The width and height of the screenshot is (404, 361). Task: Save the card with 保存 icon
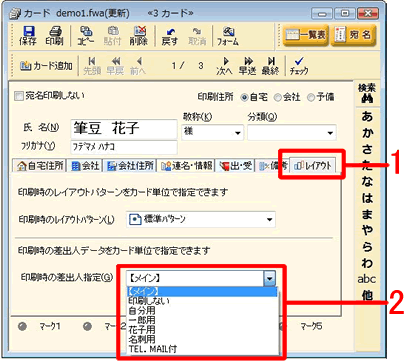point(28,36)
